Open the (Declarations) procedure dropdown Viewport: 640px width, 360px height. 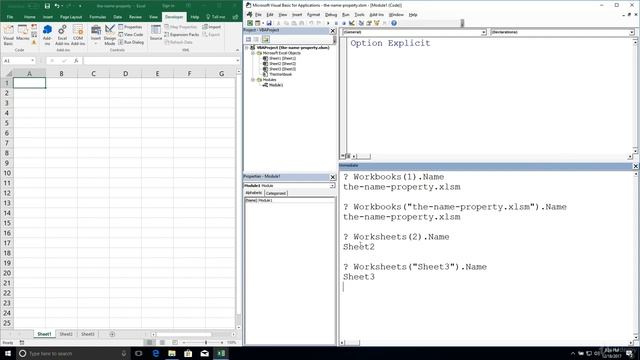(631, 32)
